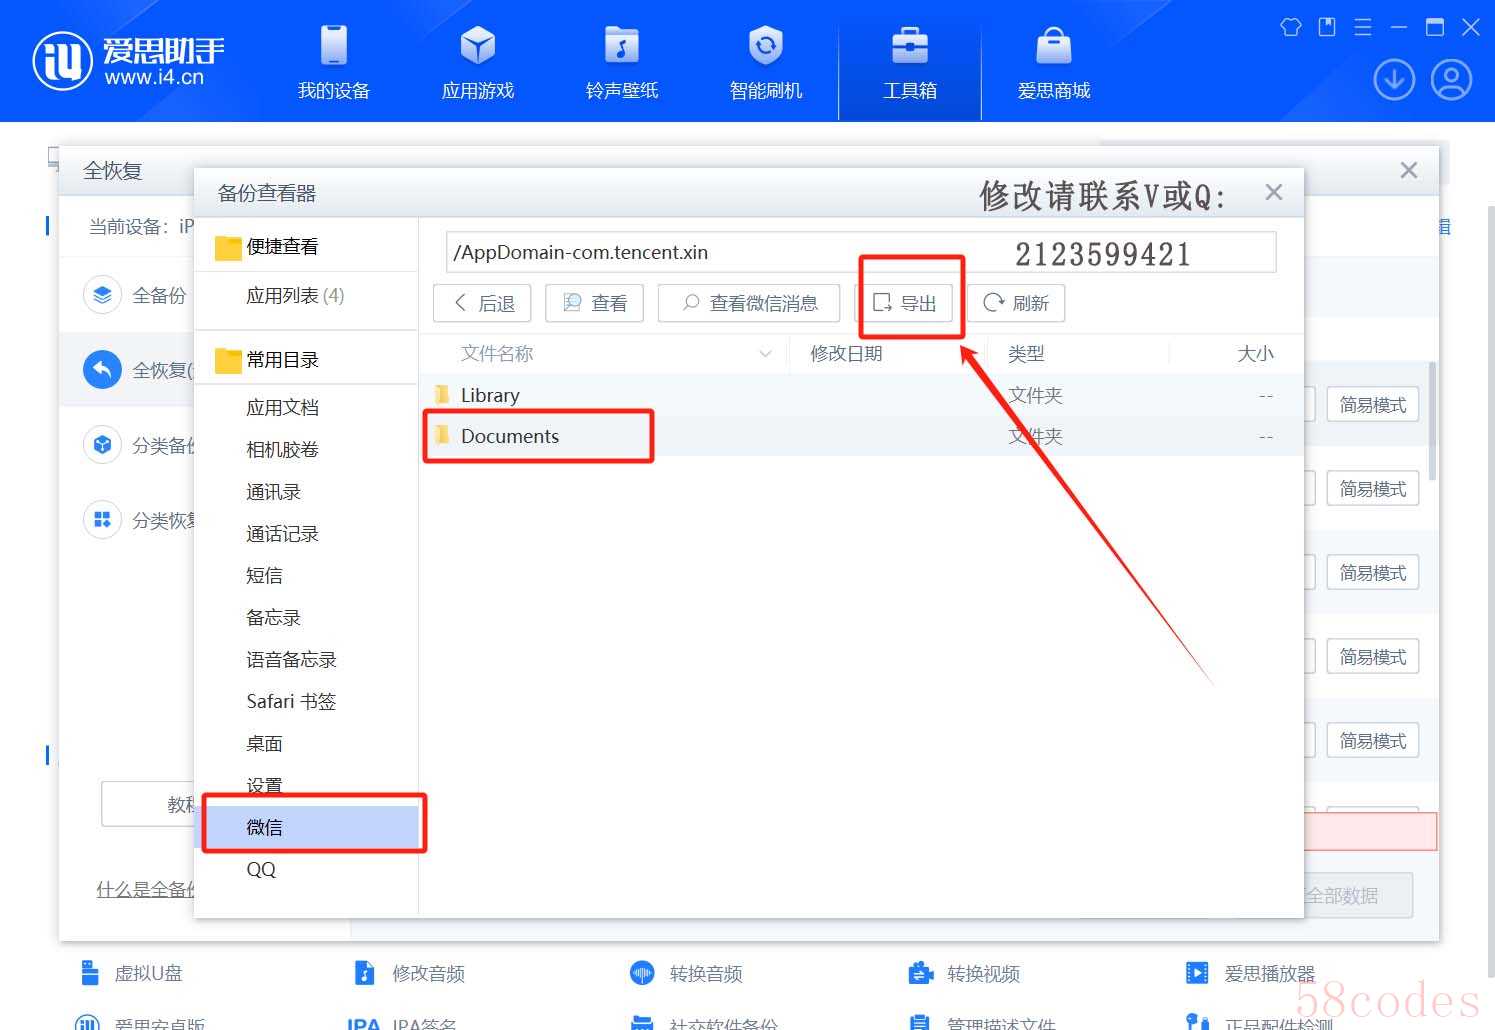Viewport: 1495px width, 1030px height.
Task: Click the i4 logo icon in header
Action: click(63, 61)
